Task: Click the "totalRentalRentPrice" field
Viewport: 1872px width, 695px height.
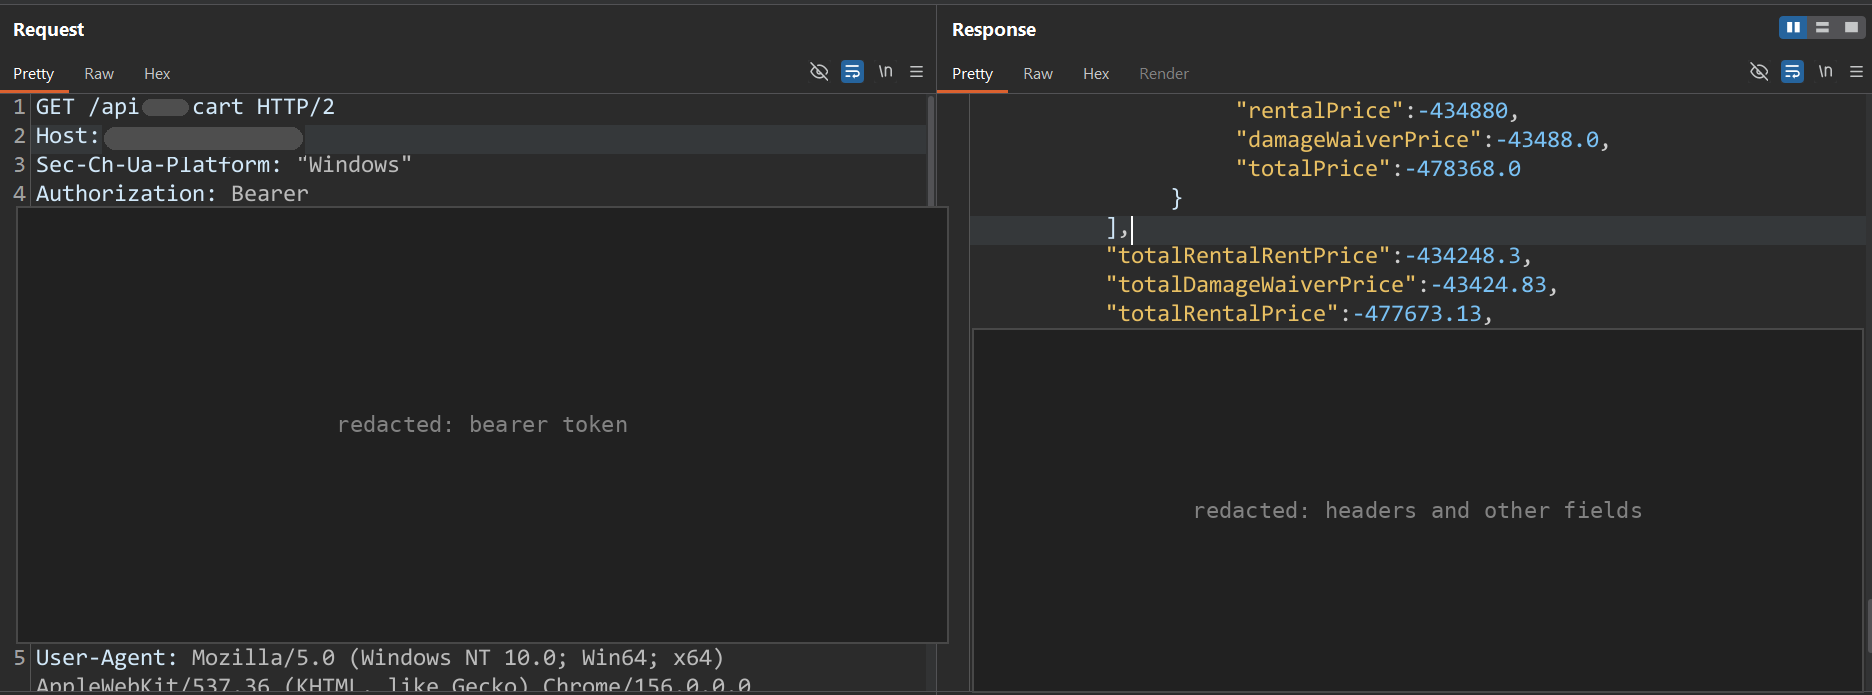Action: click(x=1318, y=256)
